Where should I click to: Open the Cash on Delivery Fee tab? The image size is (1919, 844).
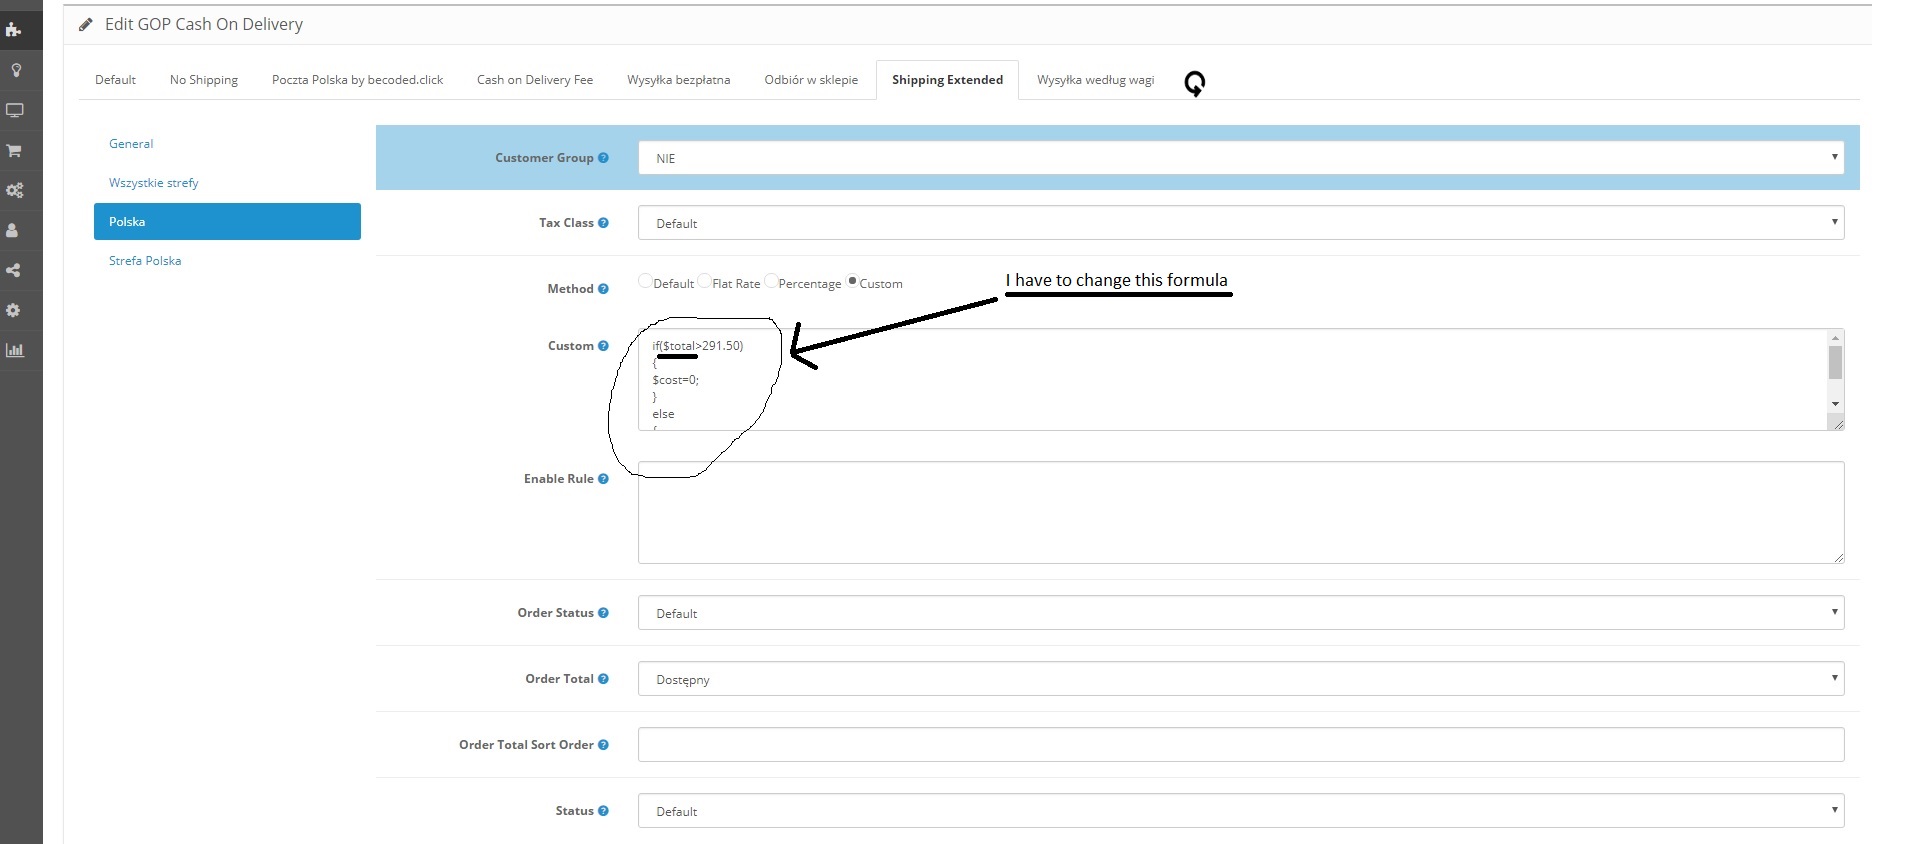tap(535, 80)
